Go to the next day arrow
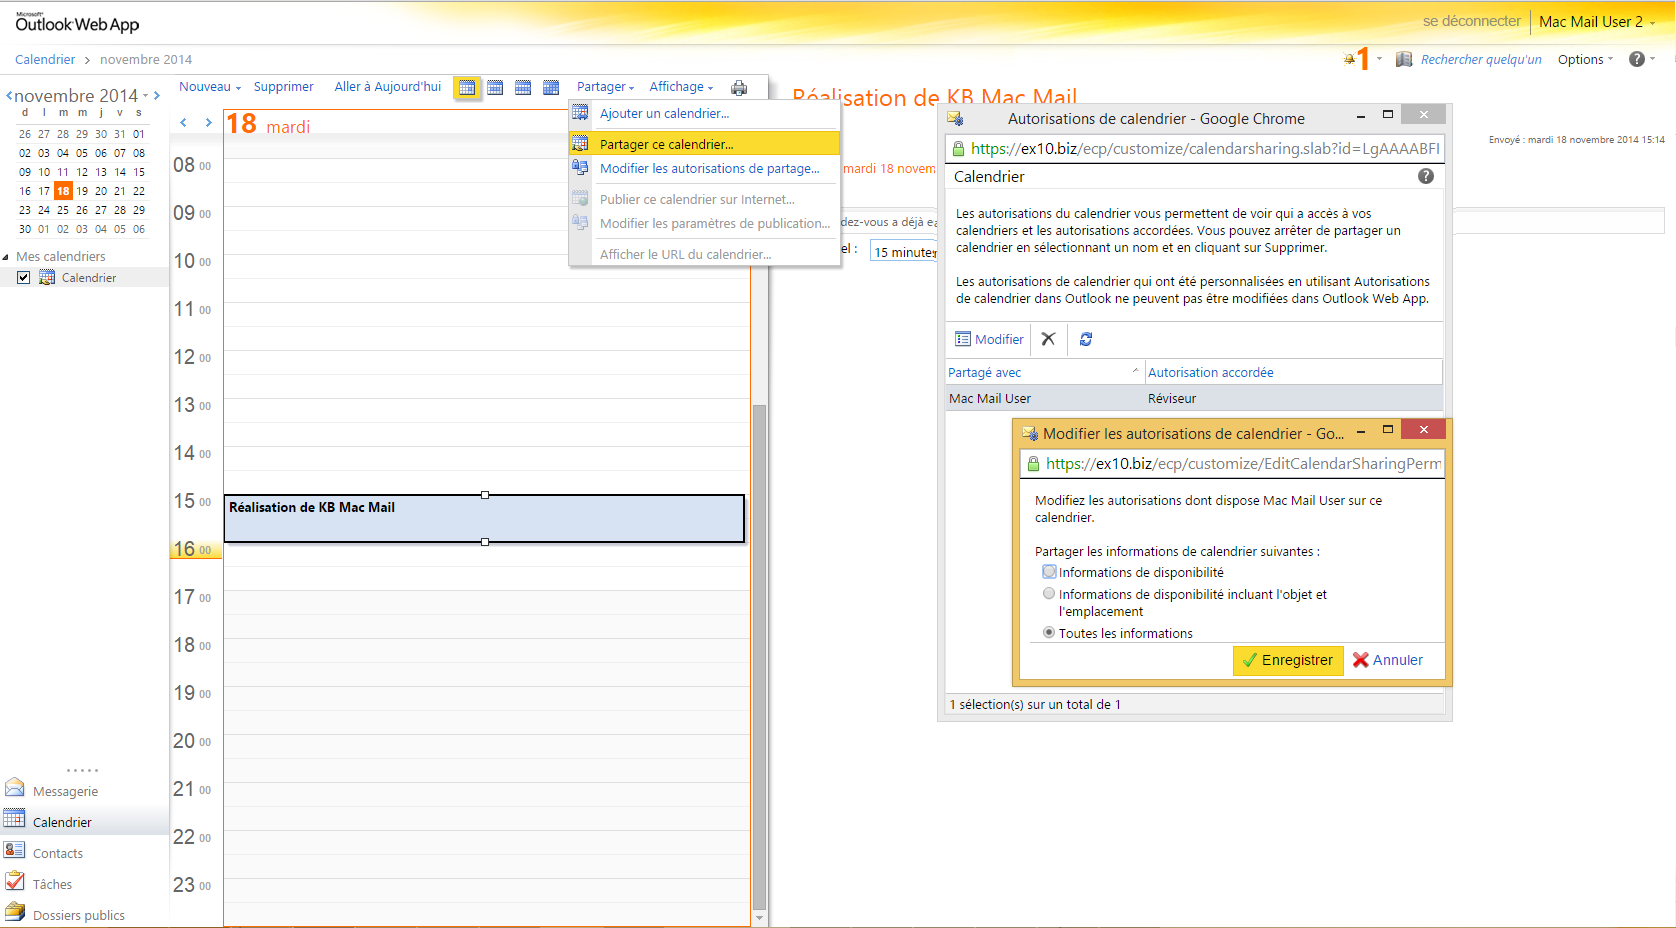The height and width of the screenshot is (928, 1676). (208, 123)
